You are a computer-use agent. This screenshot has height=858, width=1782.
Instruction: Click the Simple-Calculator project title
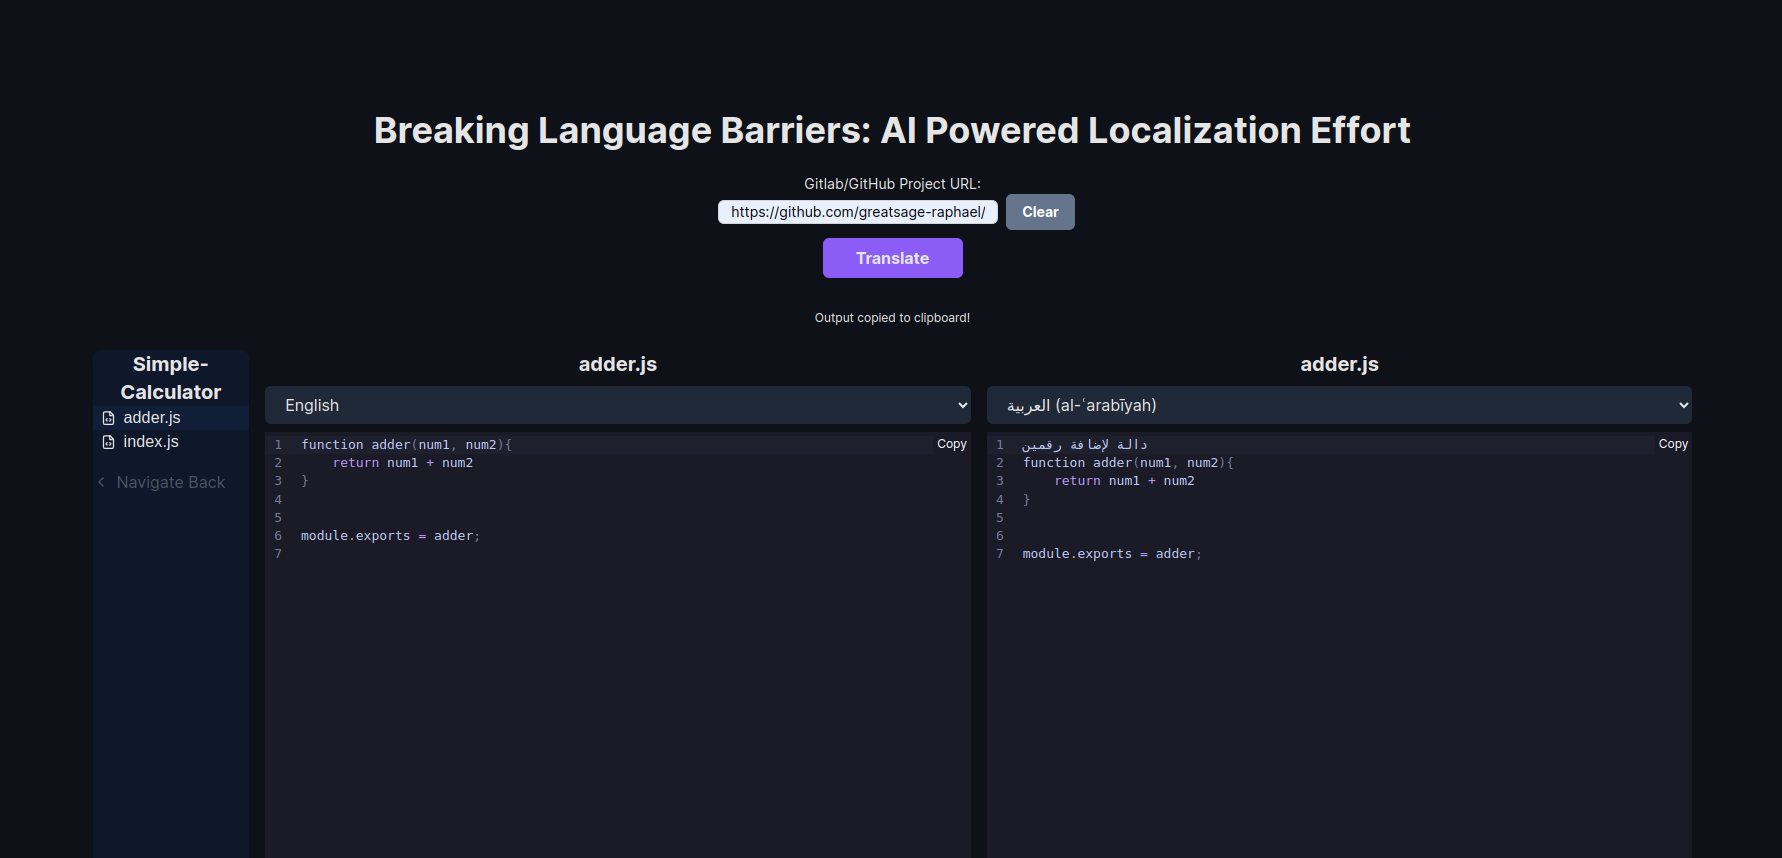tap(171, 378)
